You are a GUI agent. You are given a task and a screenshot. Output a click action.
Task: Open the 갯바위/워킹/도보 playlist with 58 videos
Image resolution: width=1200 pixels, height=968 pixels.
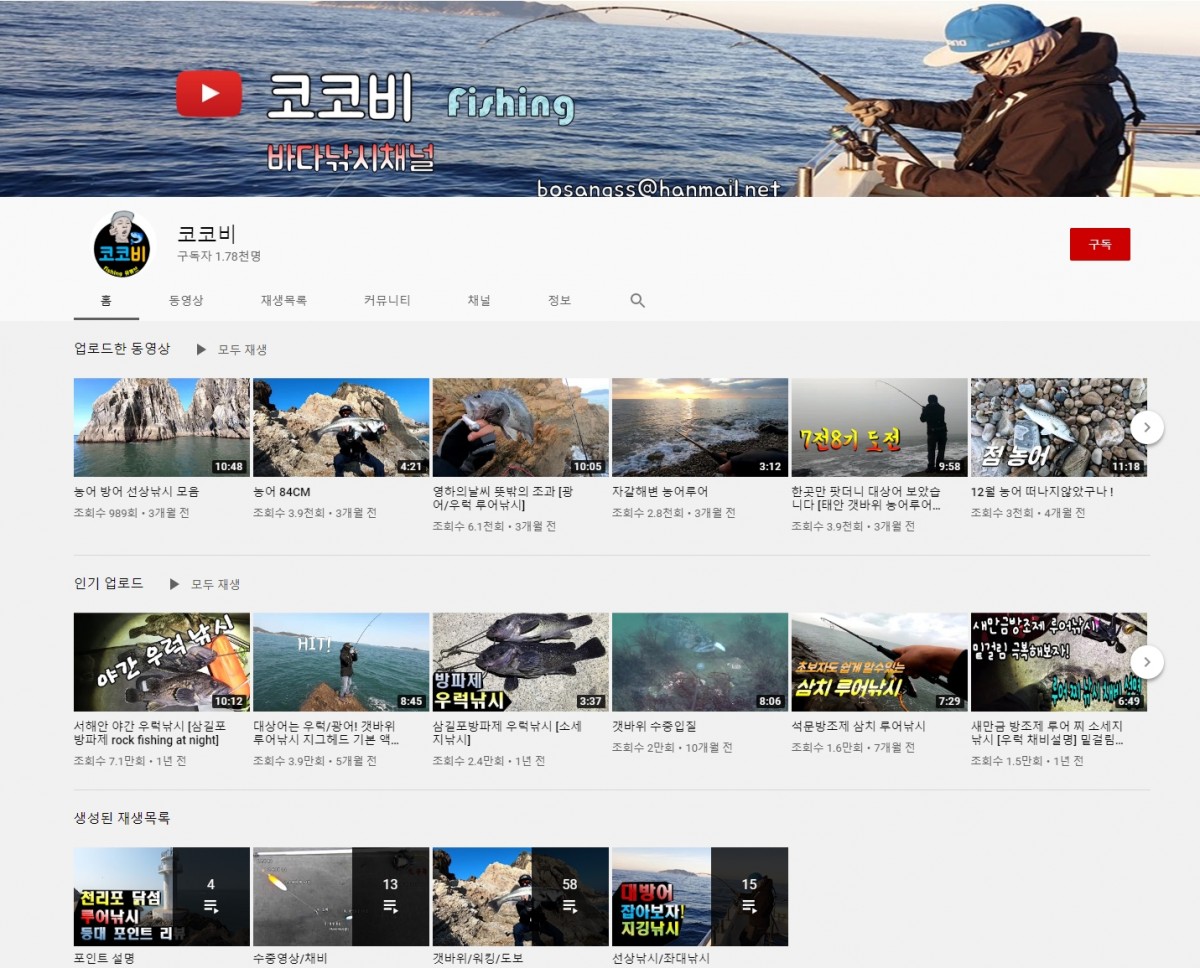tap(520, 897)
